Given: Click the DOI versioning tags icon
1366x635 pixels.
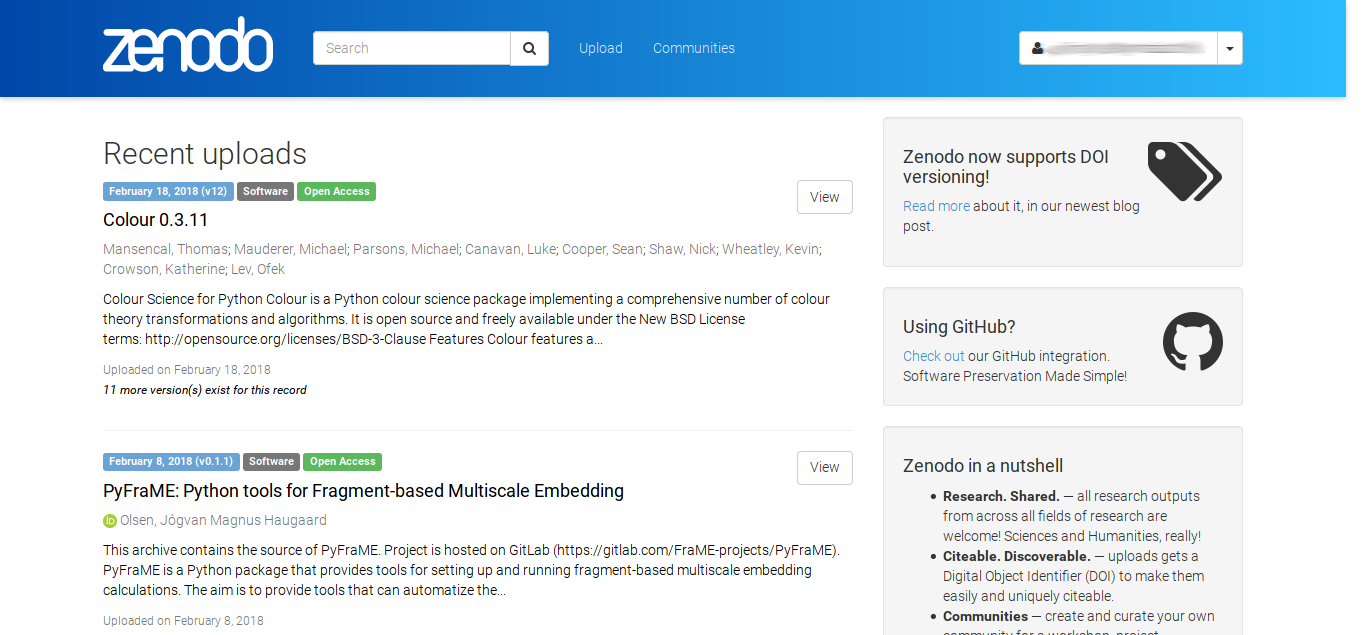Looking at the screenshot, I should tap(1184, 171).
